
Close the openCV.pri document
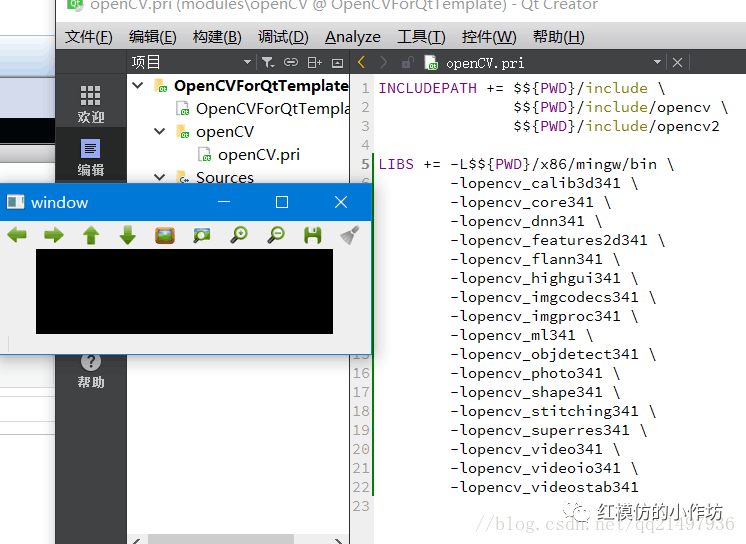[677, 62]
